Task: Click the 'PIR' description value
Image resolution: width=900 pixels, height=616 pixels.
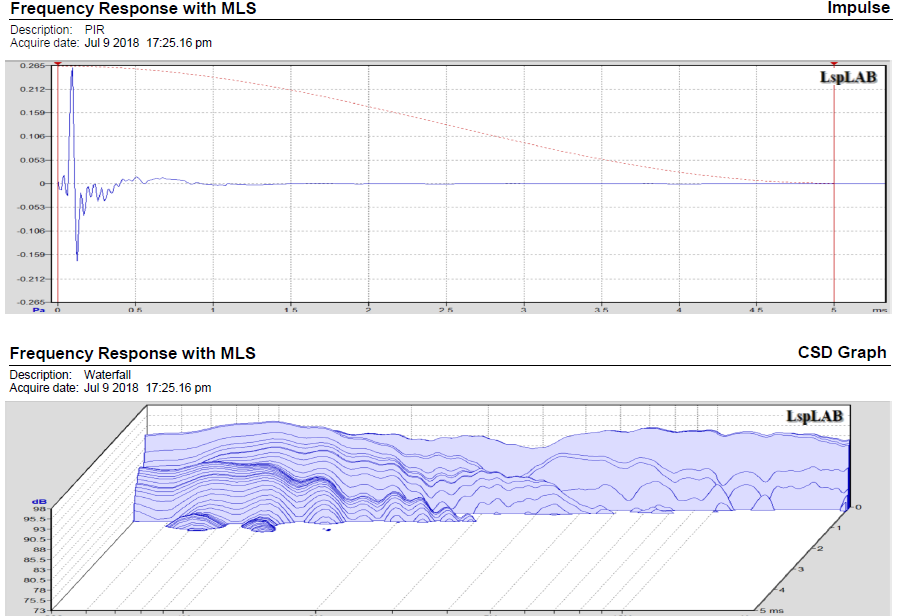Action: (x=95, y=29)
